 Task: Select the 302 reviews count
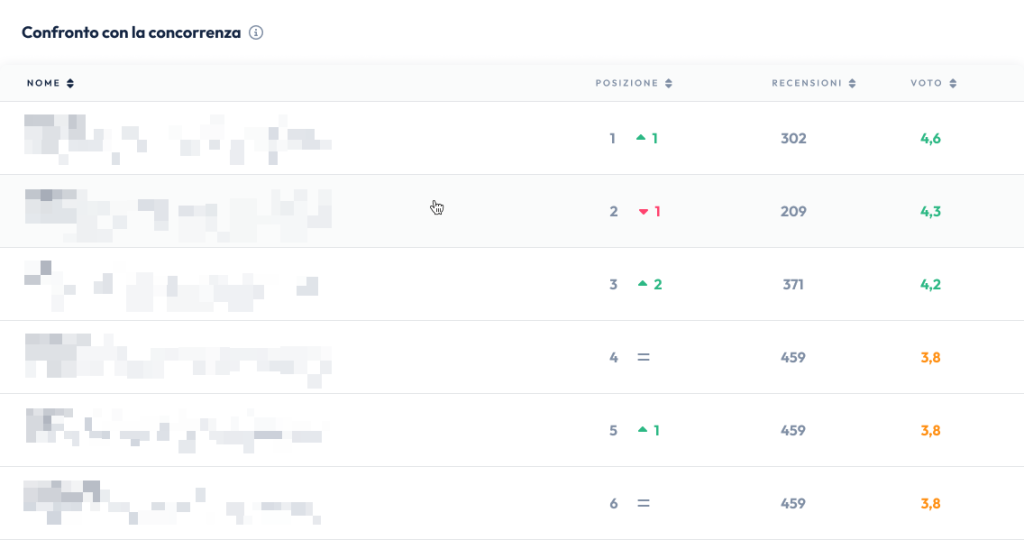(x=793, y=138)
